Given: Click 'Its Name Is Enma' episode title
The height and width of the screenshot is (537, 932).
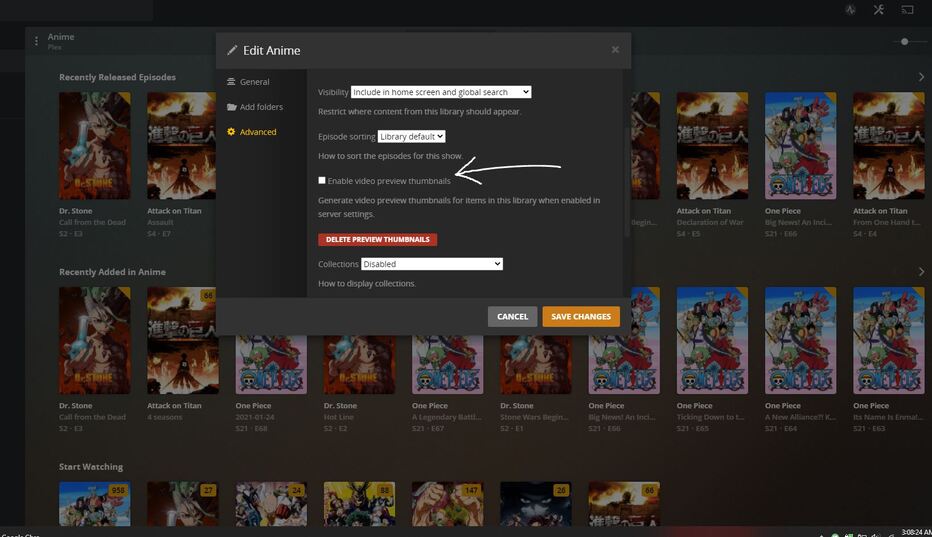Looking at the screenshot, I should [887, 417].
